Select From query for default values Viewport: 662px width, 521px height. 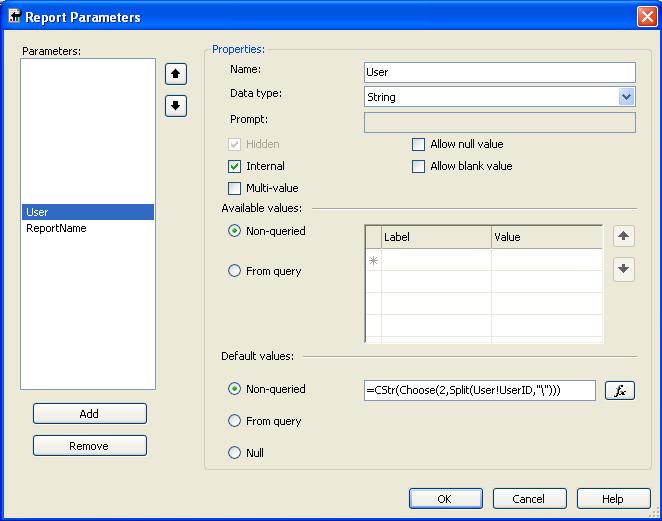[235, 421]
